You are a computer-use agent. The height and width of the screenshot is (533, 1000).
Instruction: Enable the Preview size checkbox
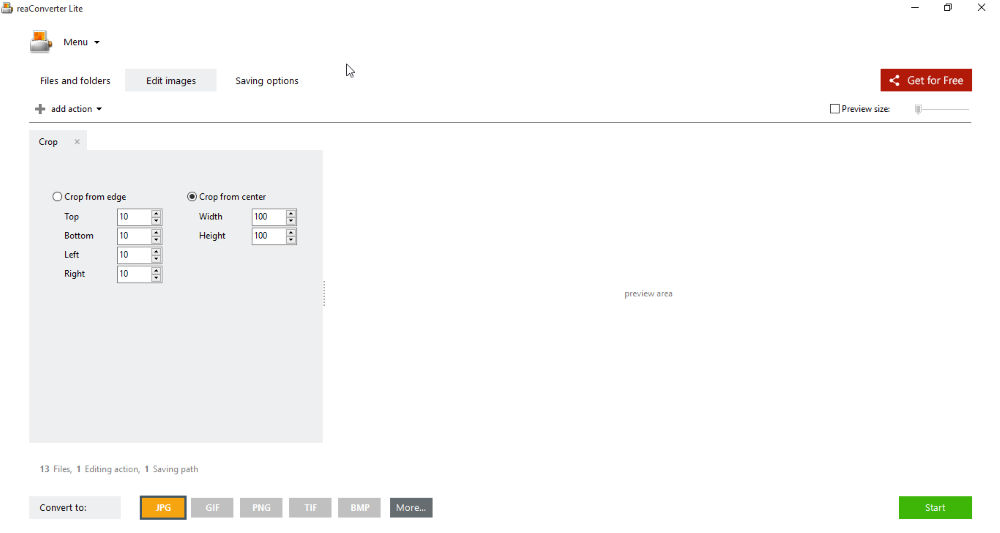coord(835,109)
